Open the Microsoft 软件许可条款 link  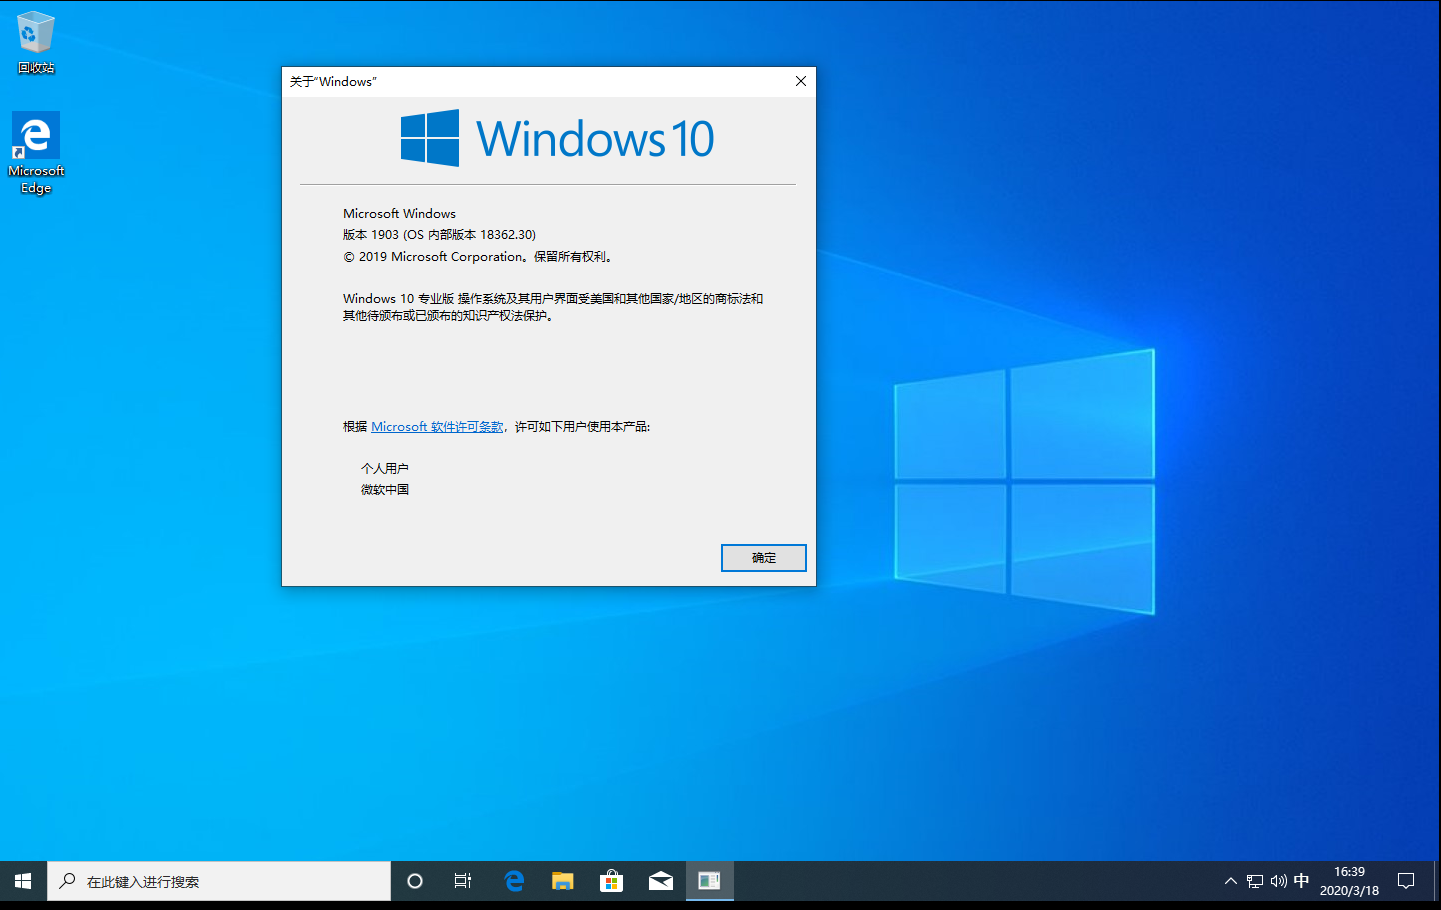437,427
